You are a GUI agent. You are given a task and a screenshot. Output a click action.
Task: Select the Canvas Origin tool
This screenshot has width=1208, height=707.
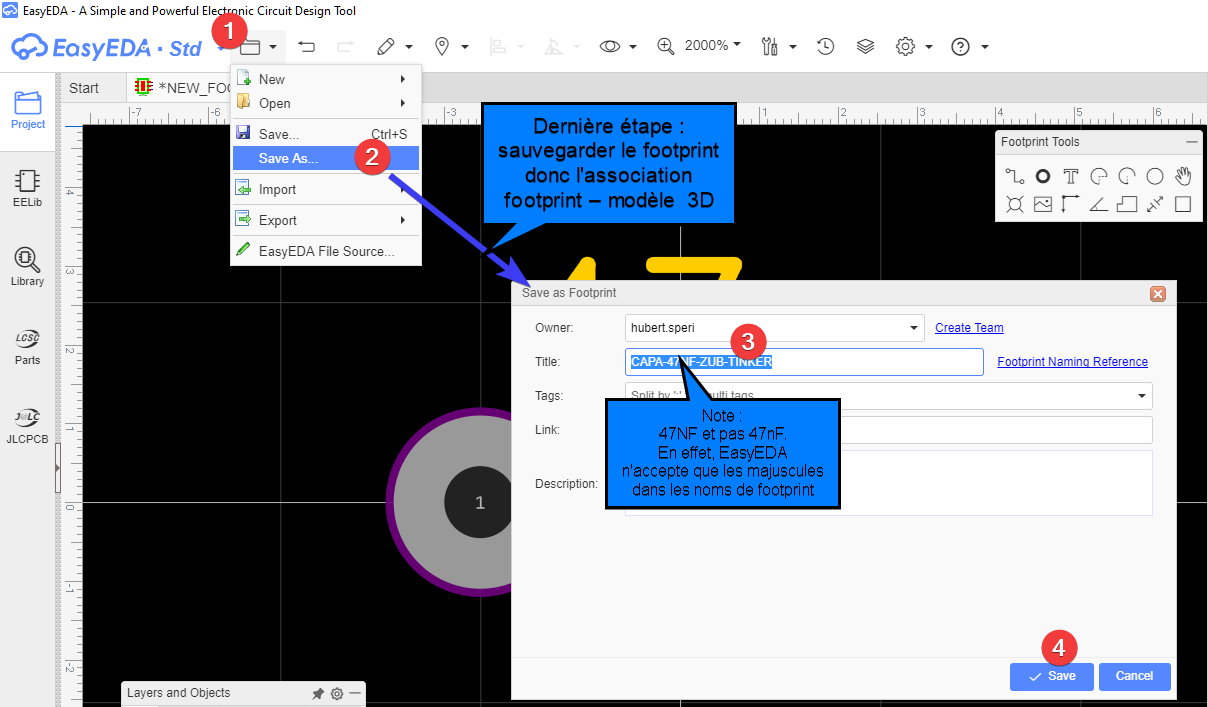1071,205
